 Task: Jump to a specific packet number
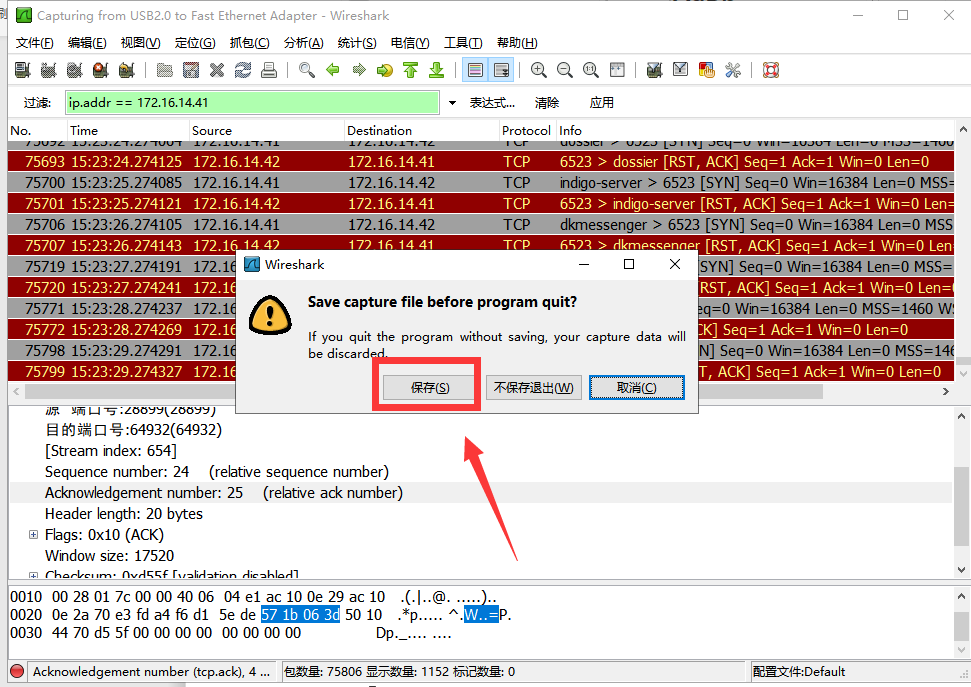click(385, 70)
